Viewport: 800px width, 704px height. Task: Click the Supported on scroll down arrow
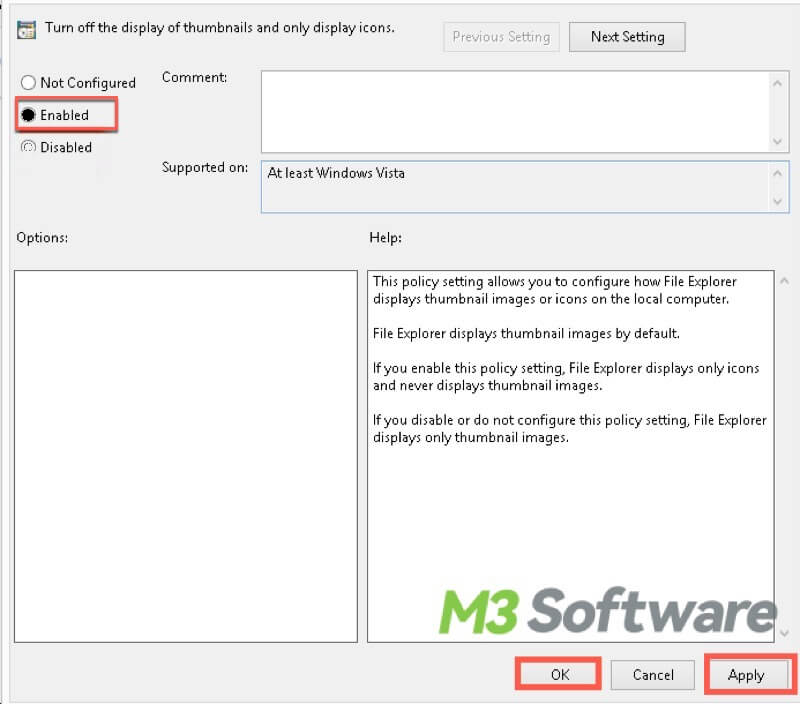(778, 202)
